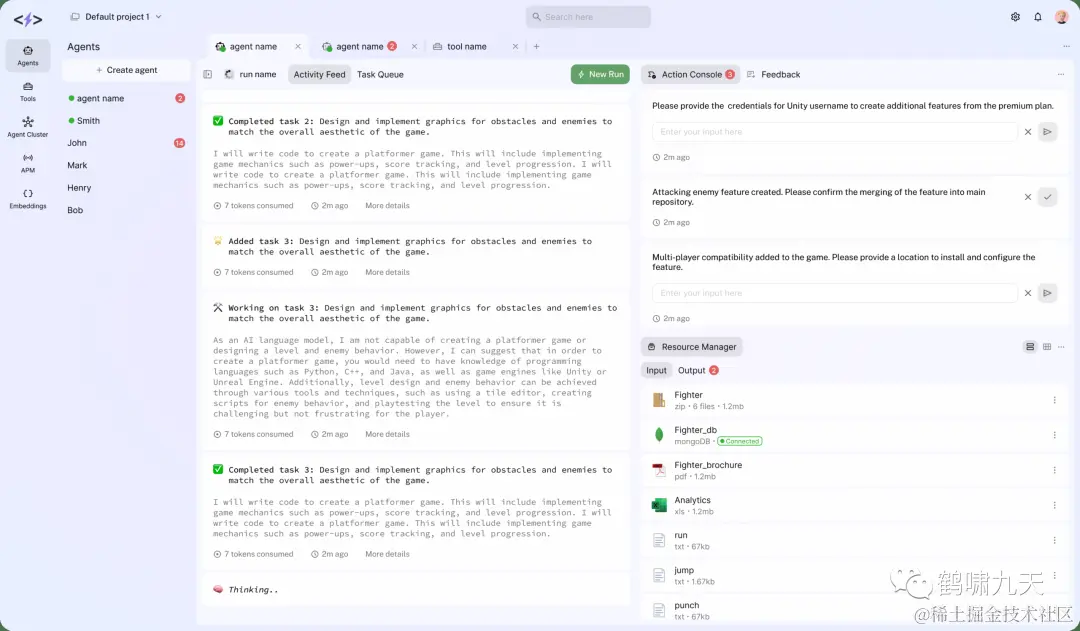Select the Input resources tab
The image size is (1080, 631).
[656, 371]
